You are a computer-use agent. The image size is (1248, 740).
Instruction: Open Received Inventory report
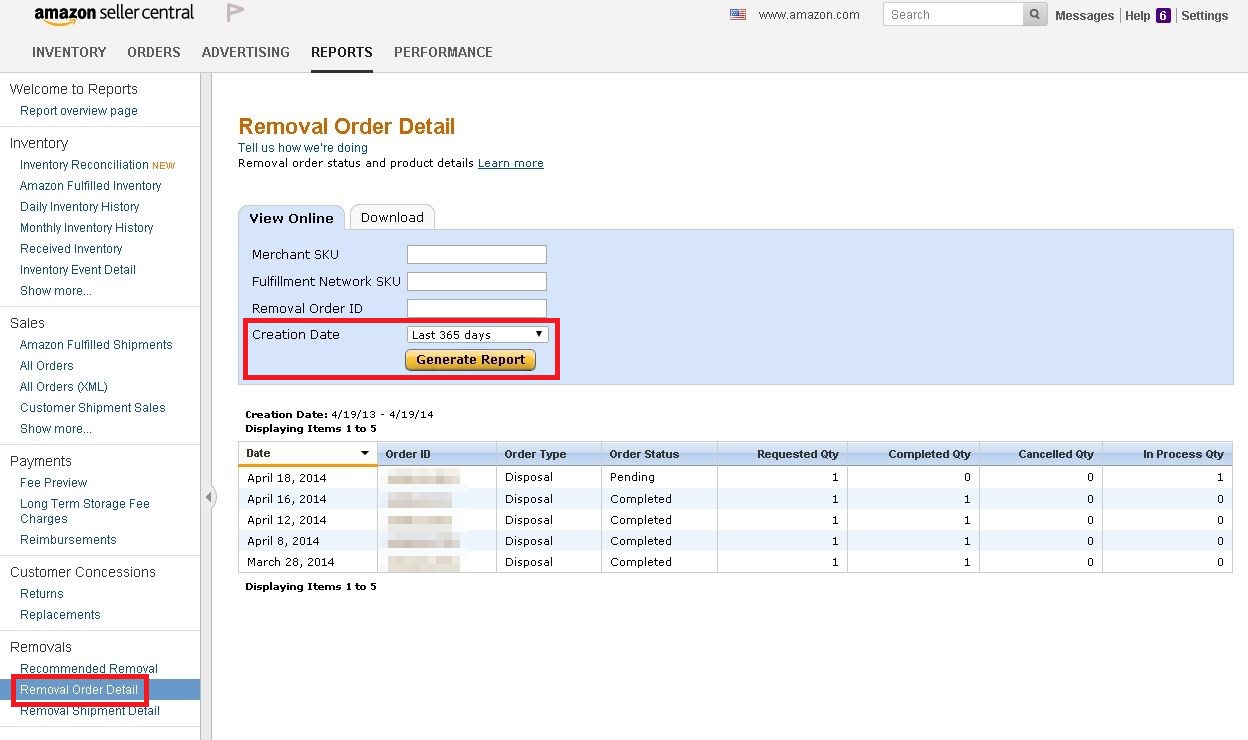[71, 249]
